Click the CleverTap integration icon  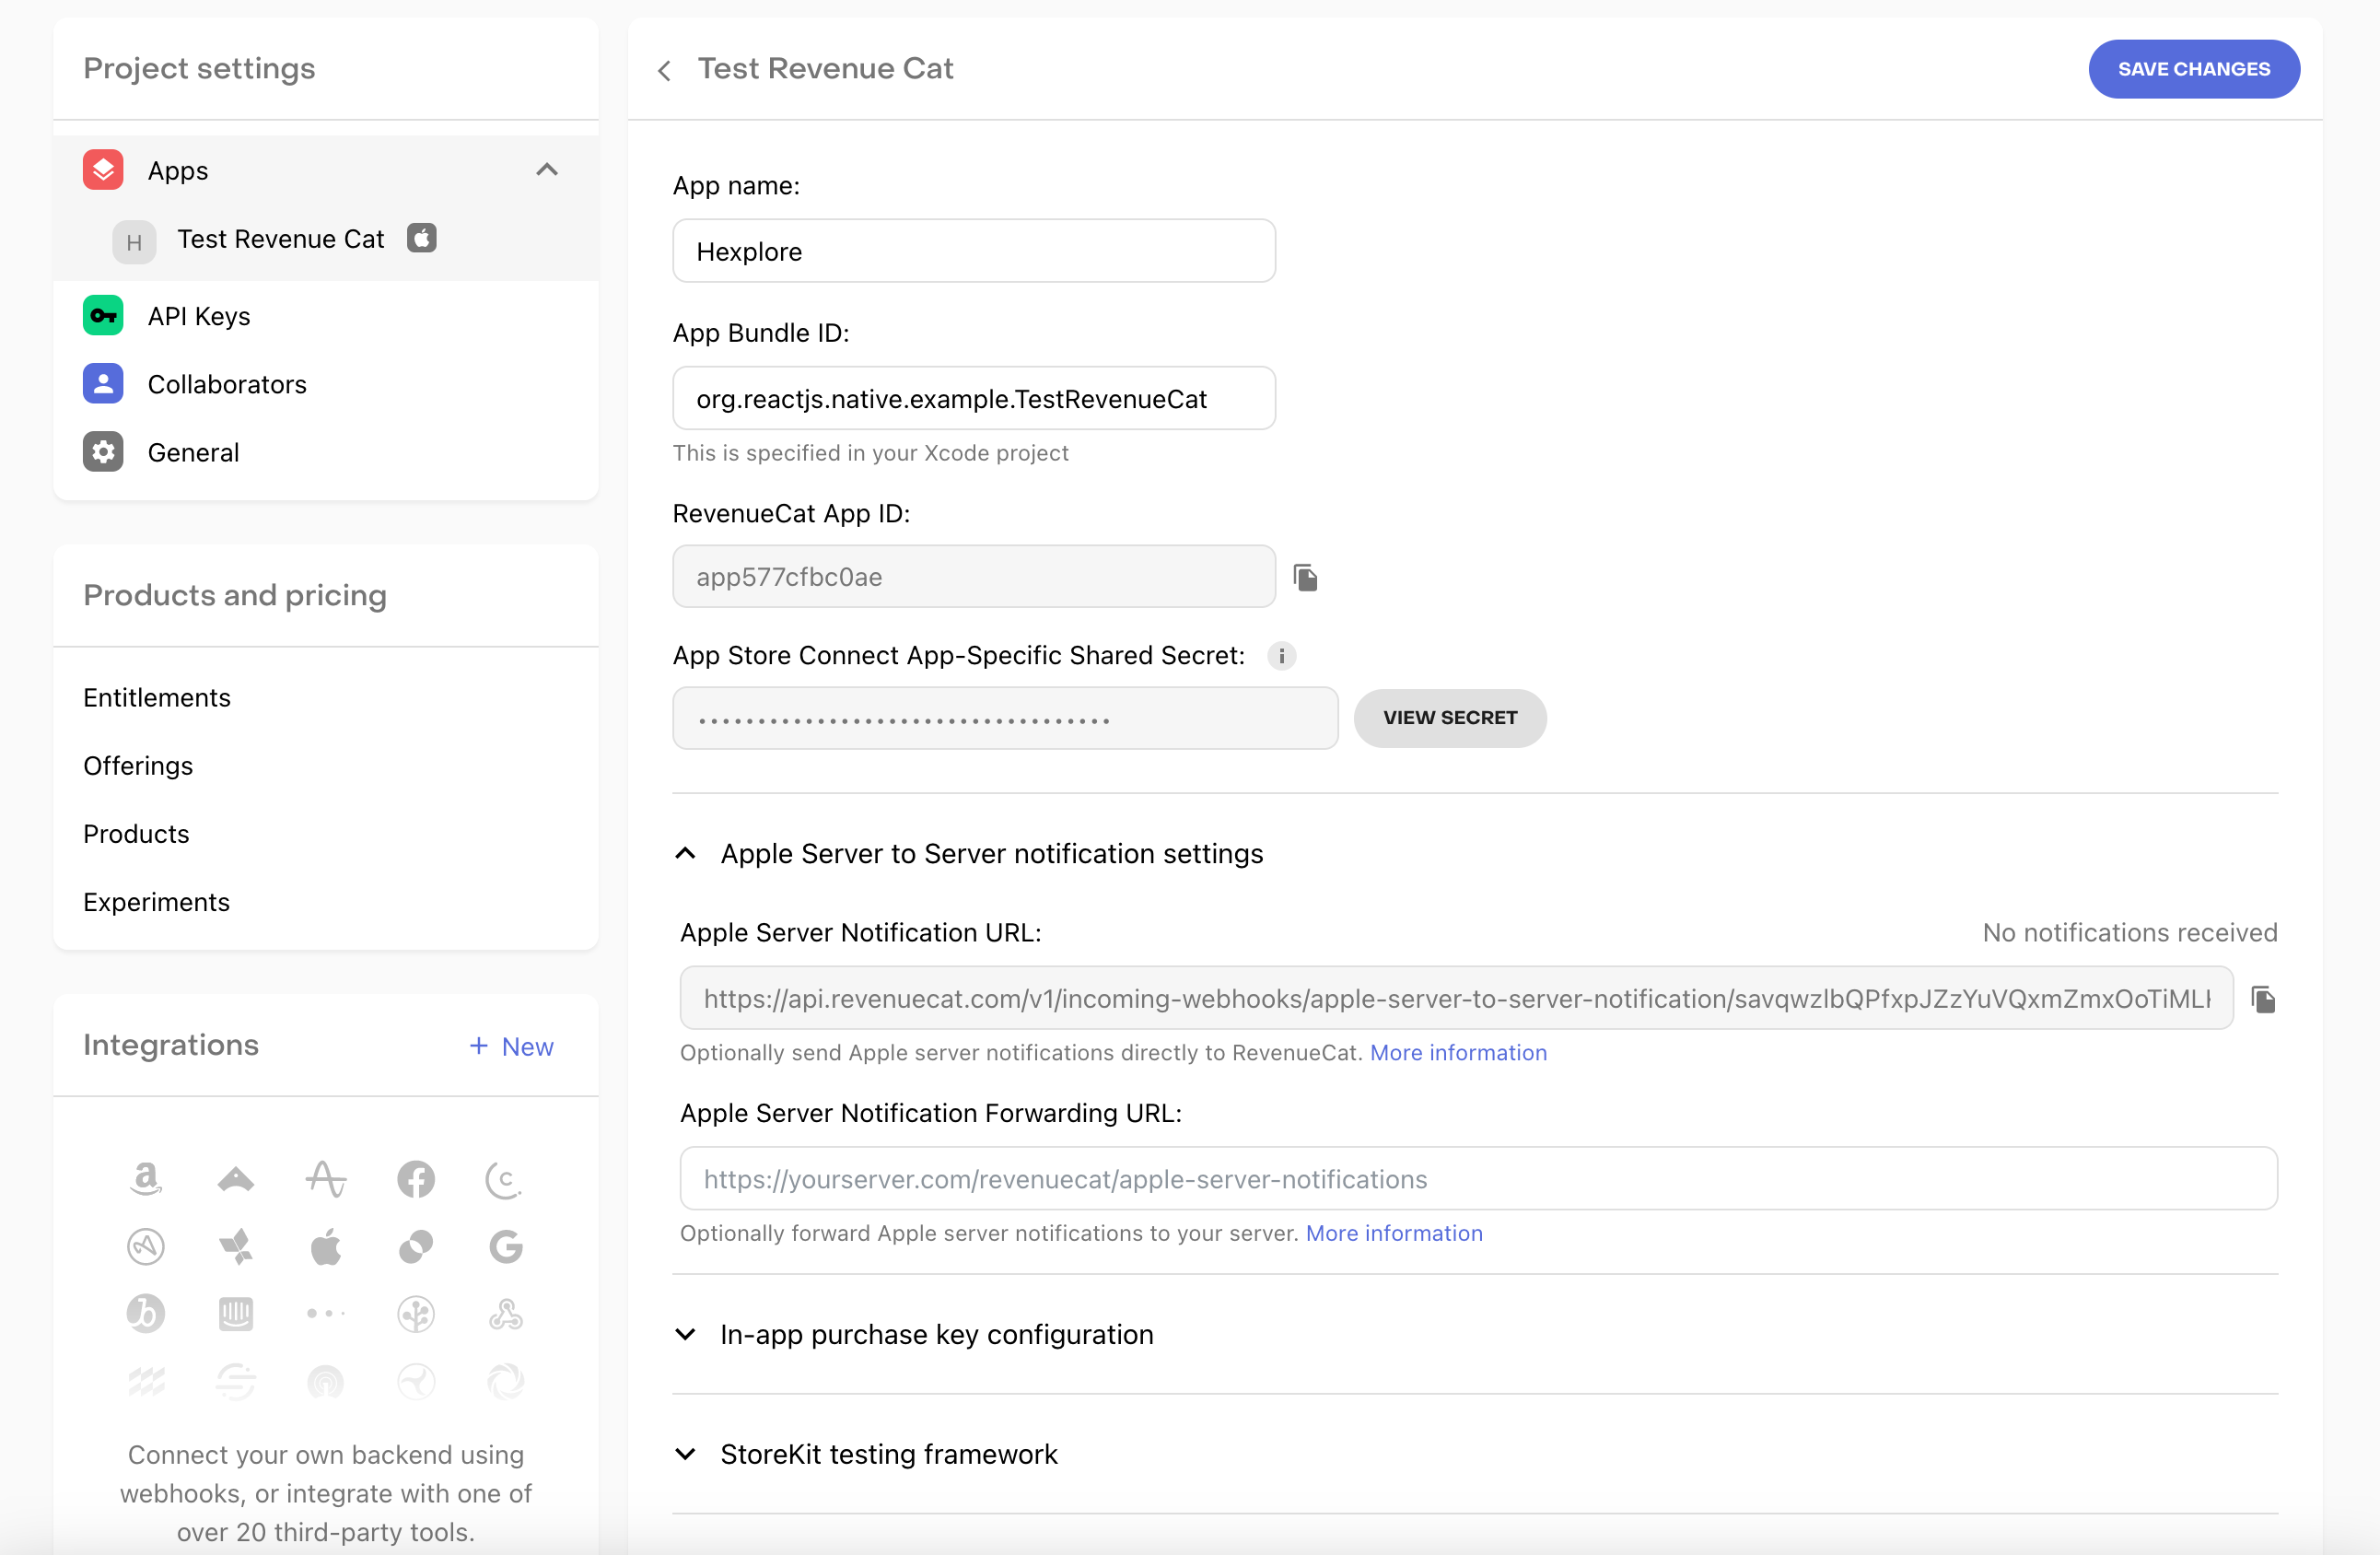point(505,1179)
